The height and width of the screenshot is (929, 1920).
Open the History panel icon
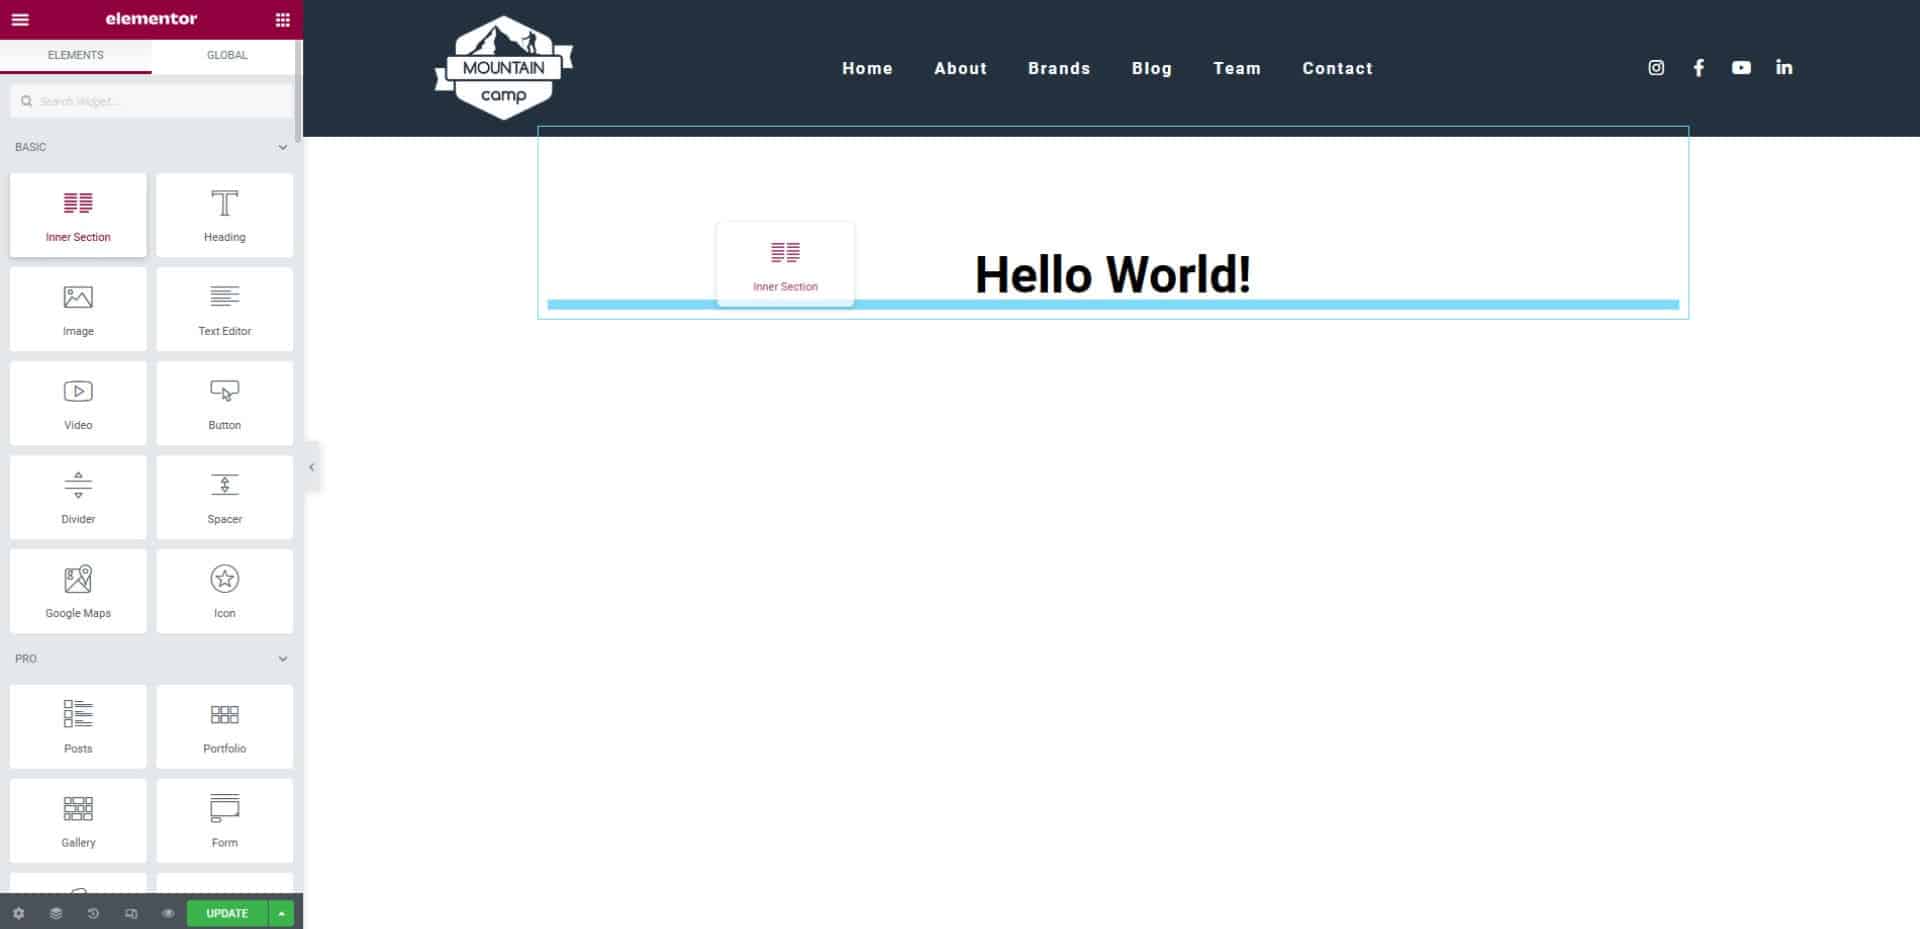point(93,913)
